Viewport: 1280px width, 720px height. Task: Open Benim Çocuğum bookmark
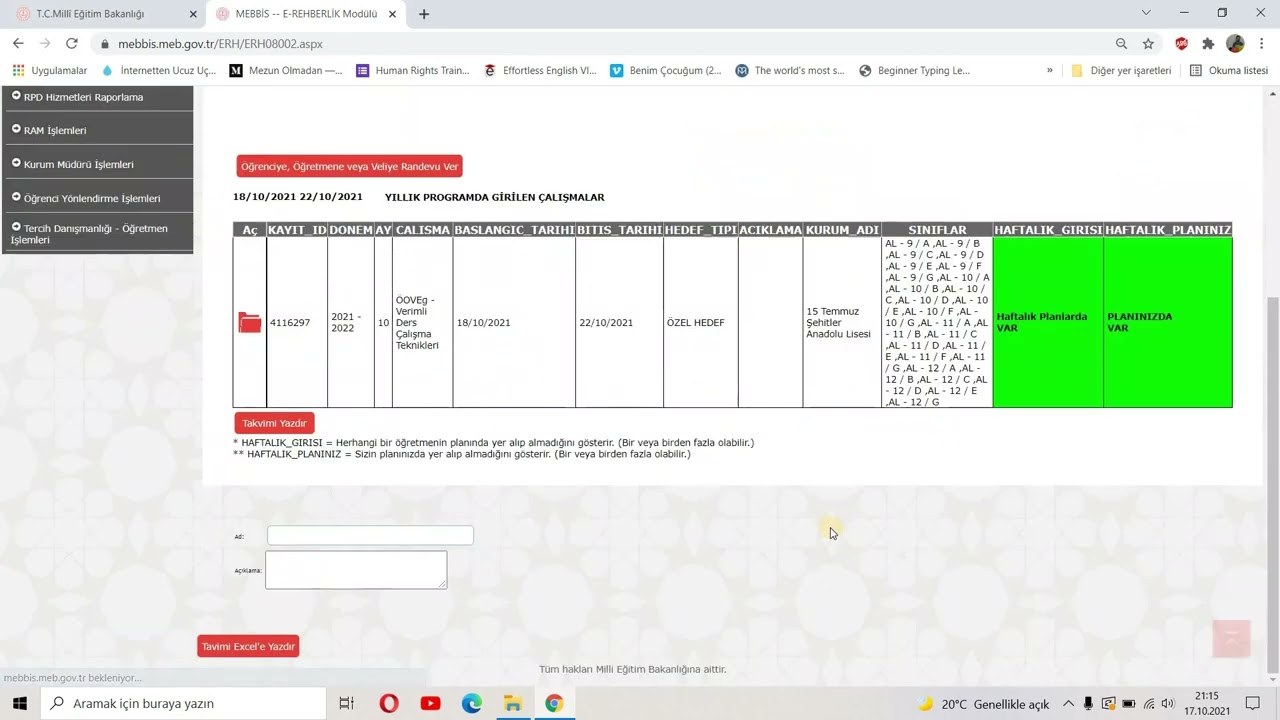[666, 71]
